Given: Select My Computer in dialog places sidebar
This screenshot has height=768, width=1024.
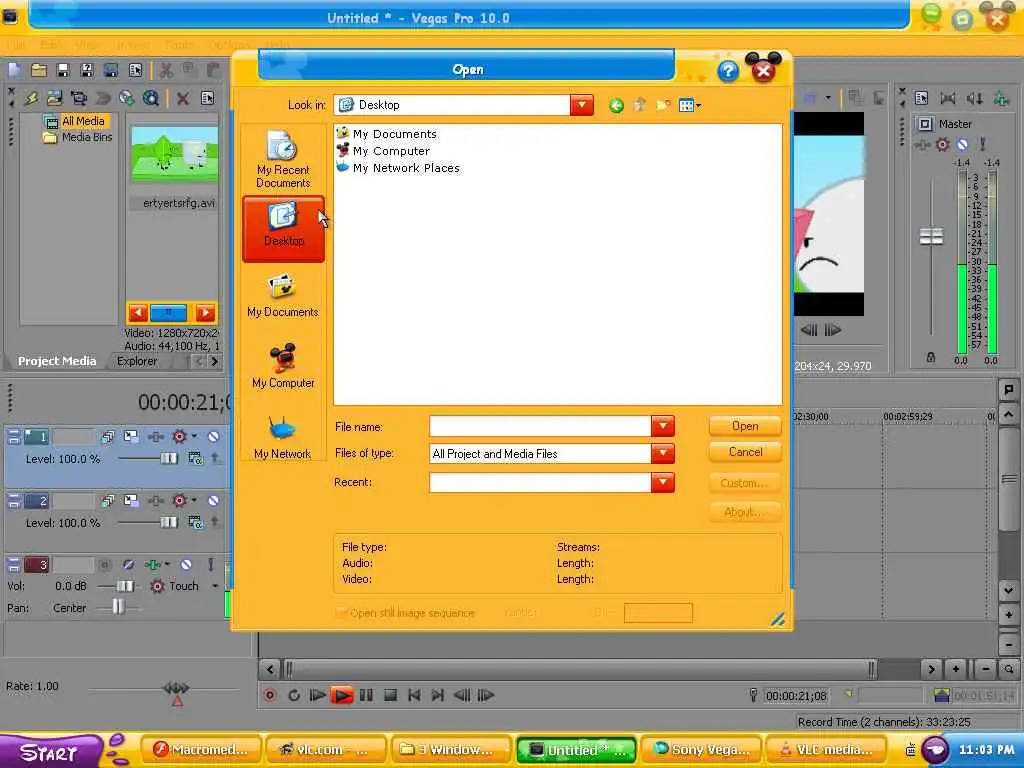Looking at the screenshot, I should [x=283, y=366].
